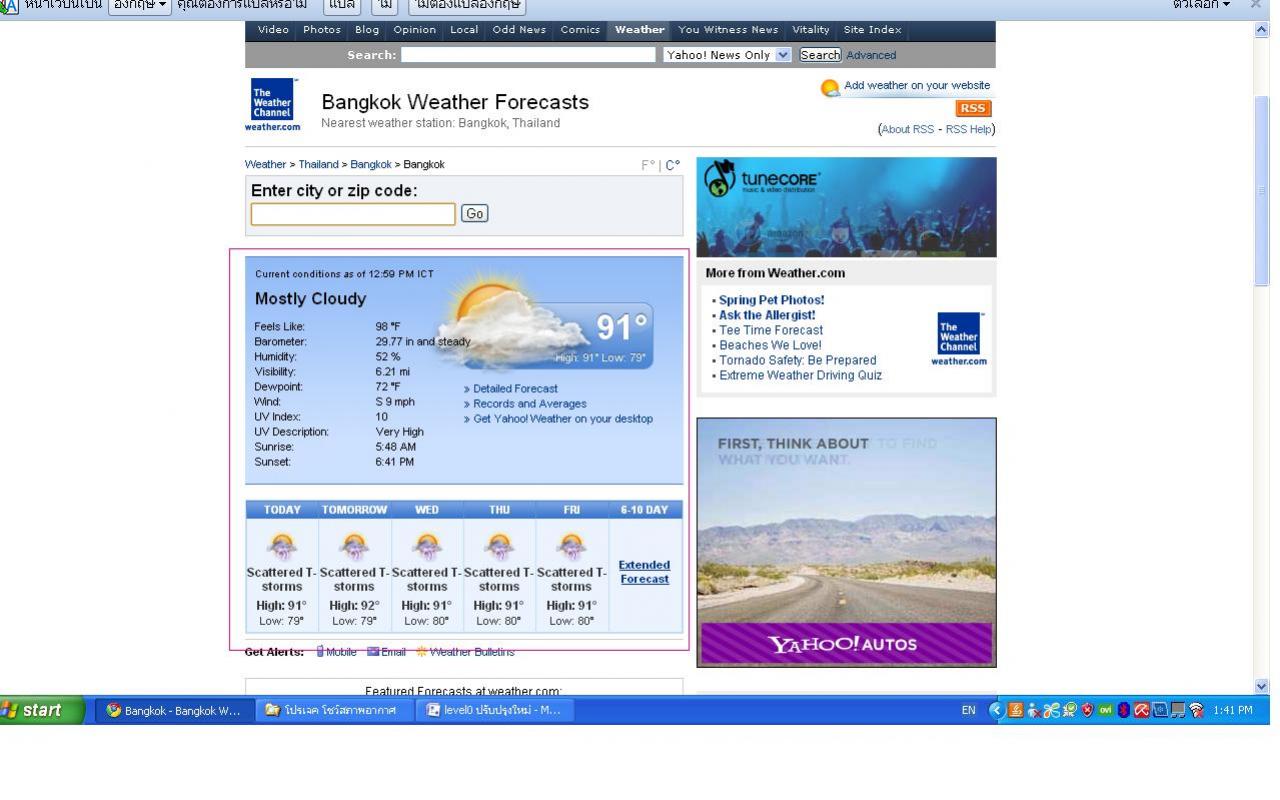Open the Records and Averages link
This screenshot has height=800, width=1280.
(530, 403)
